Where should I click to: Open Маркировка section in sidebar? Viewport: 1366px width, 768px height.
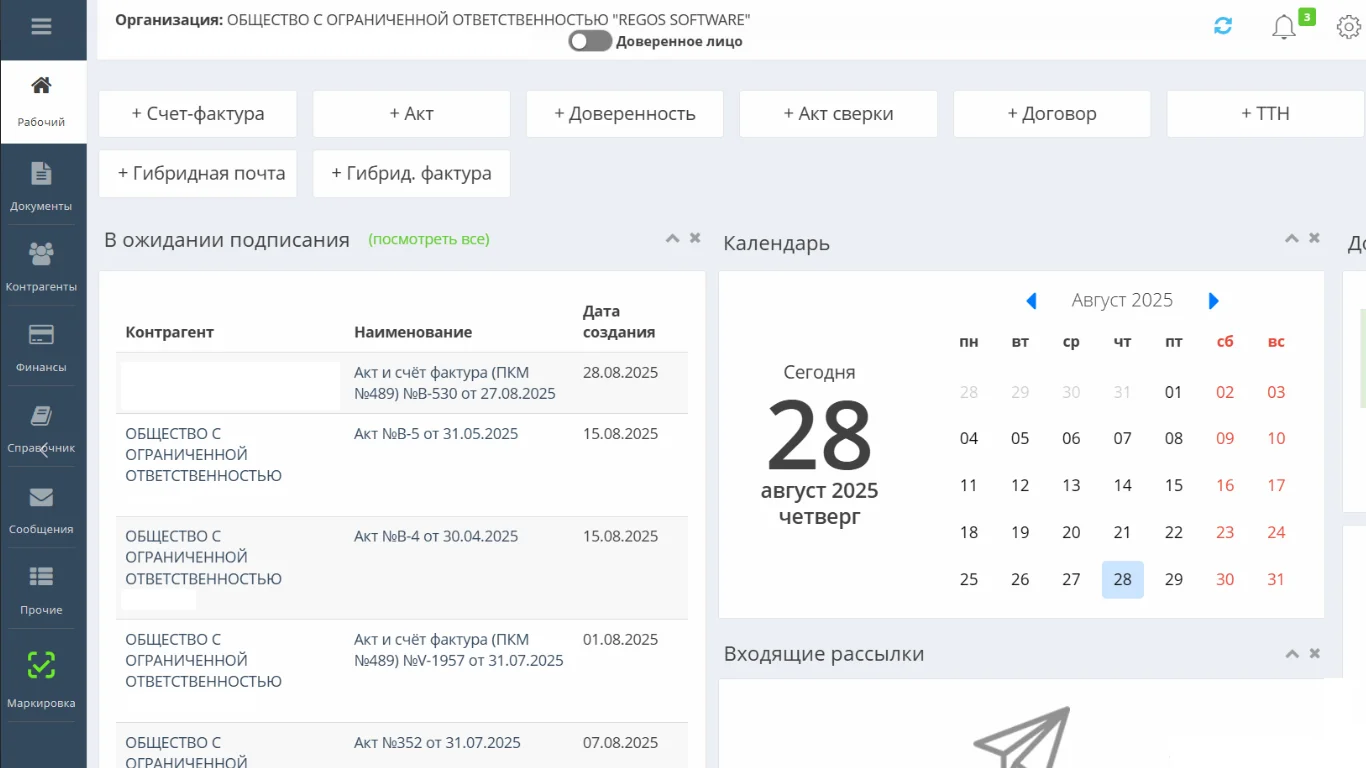click(41, 678)
